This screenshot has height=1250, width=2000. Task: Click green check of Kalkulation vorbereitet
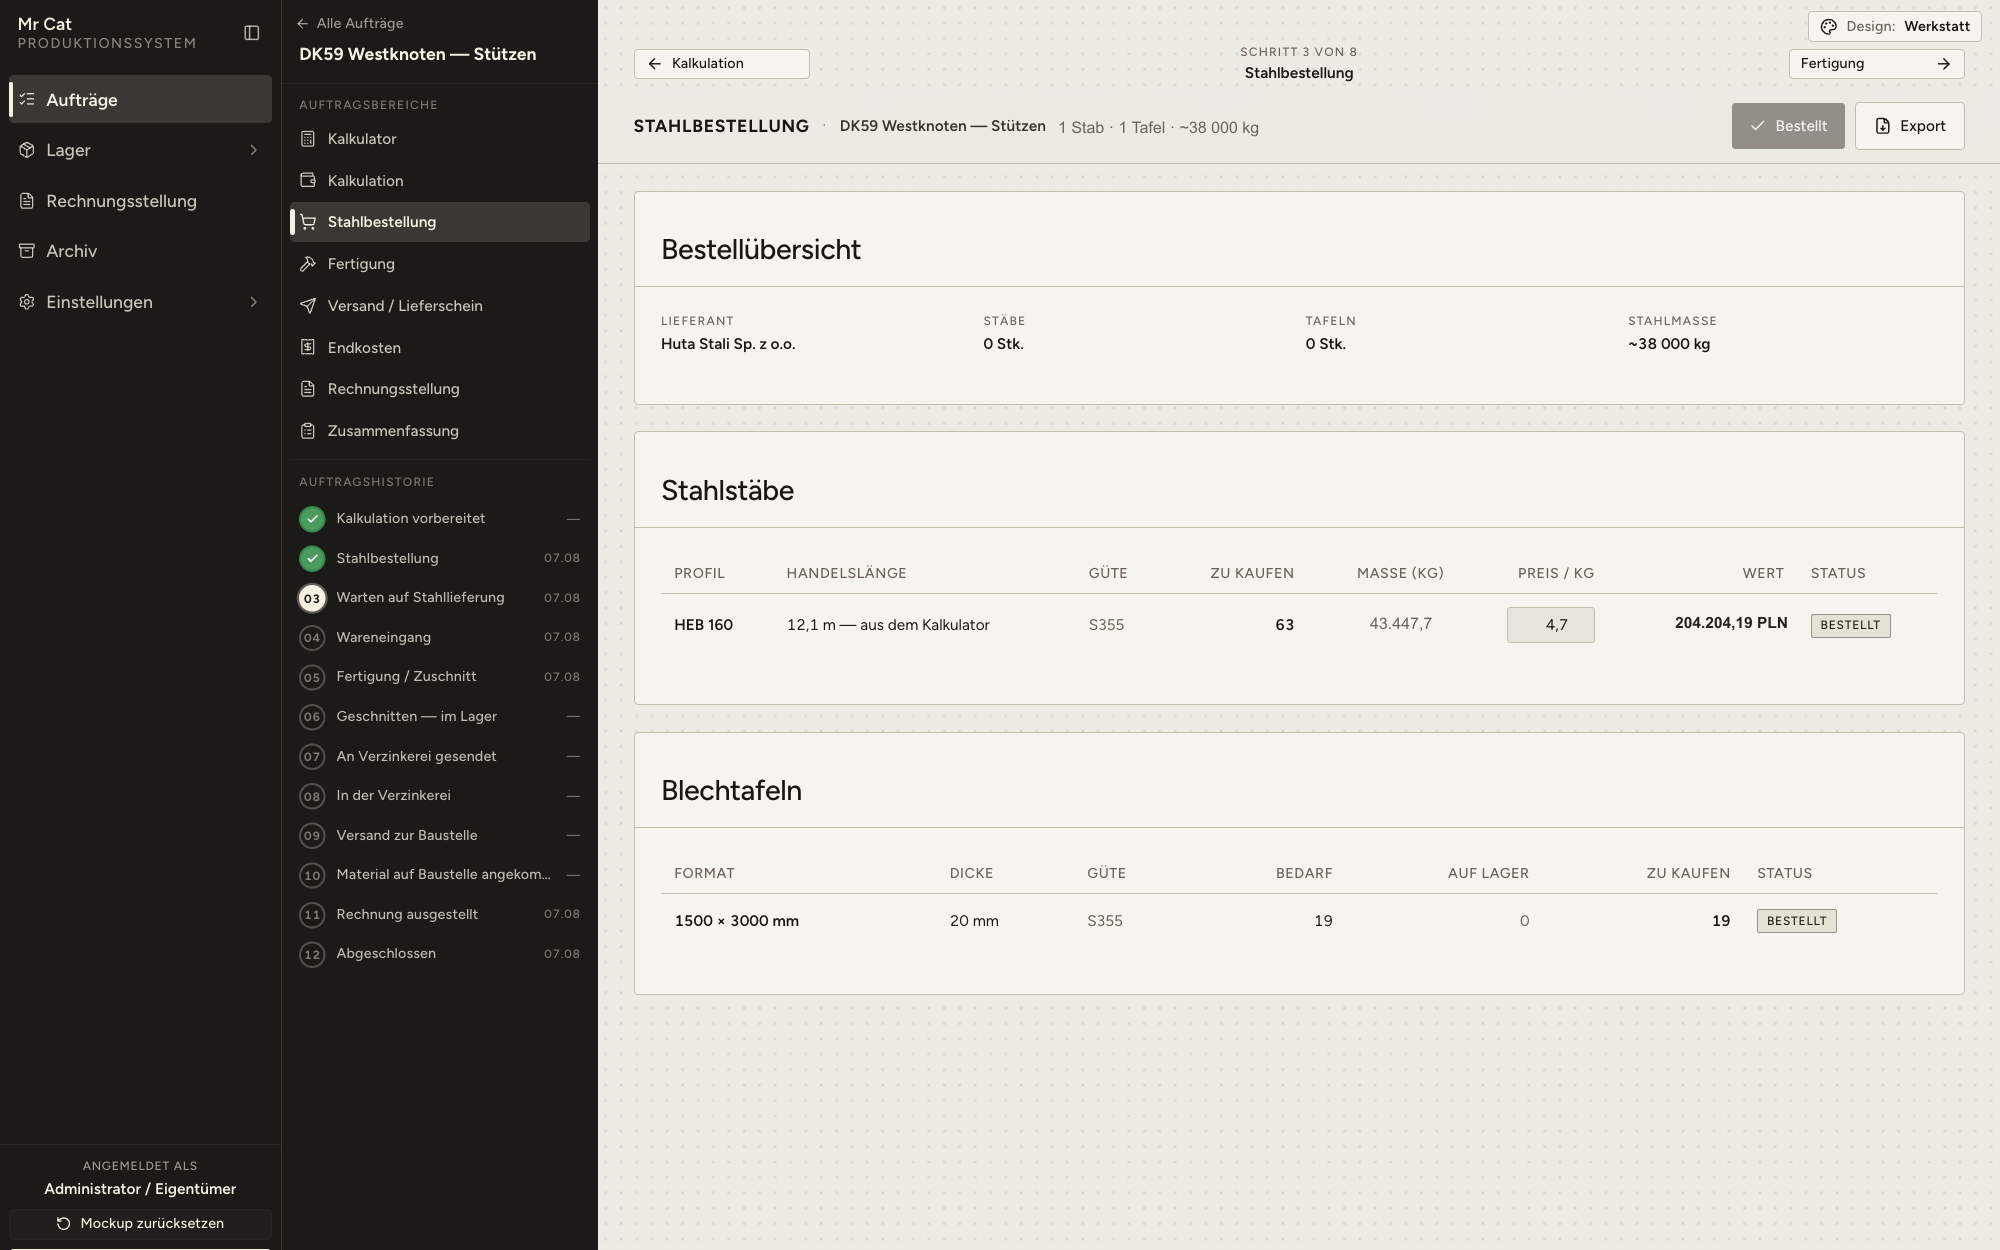(x=312, y=518)
